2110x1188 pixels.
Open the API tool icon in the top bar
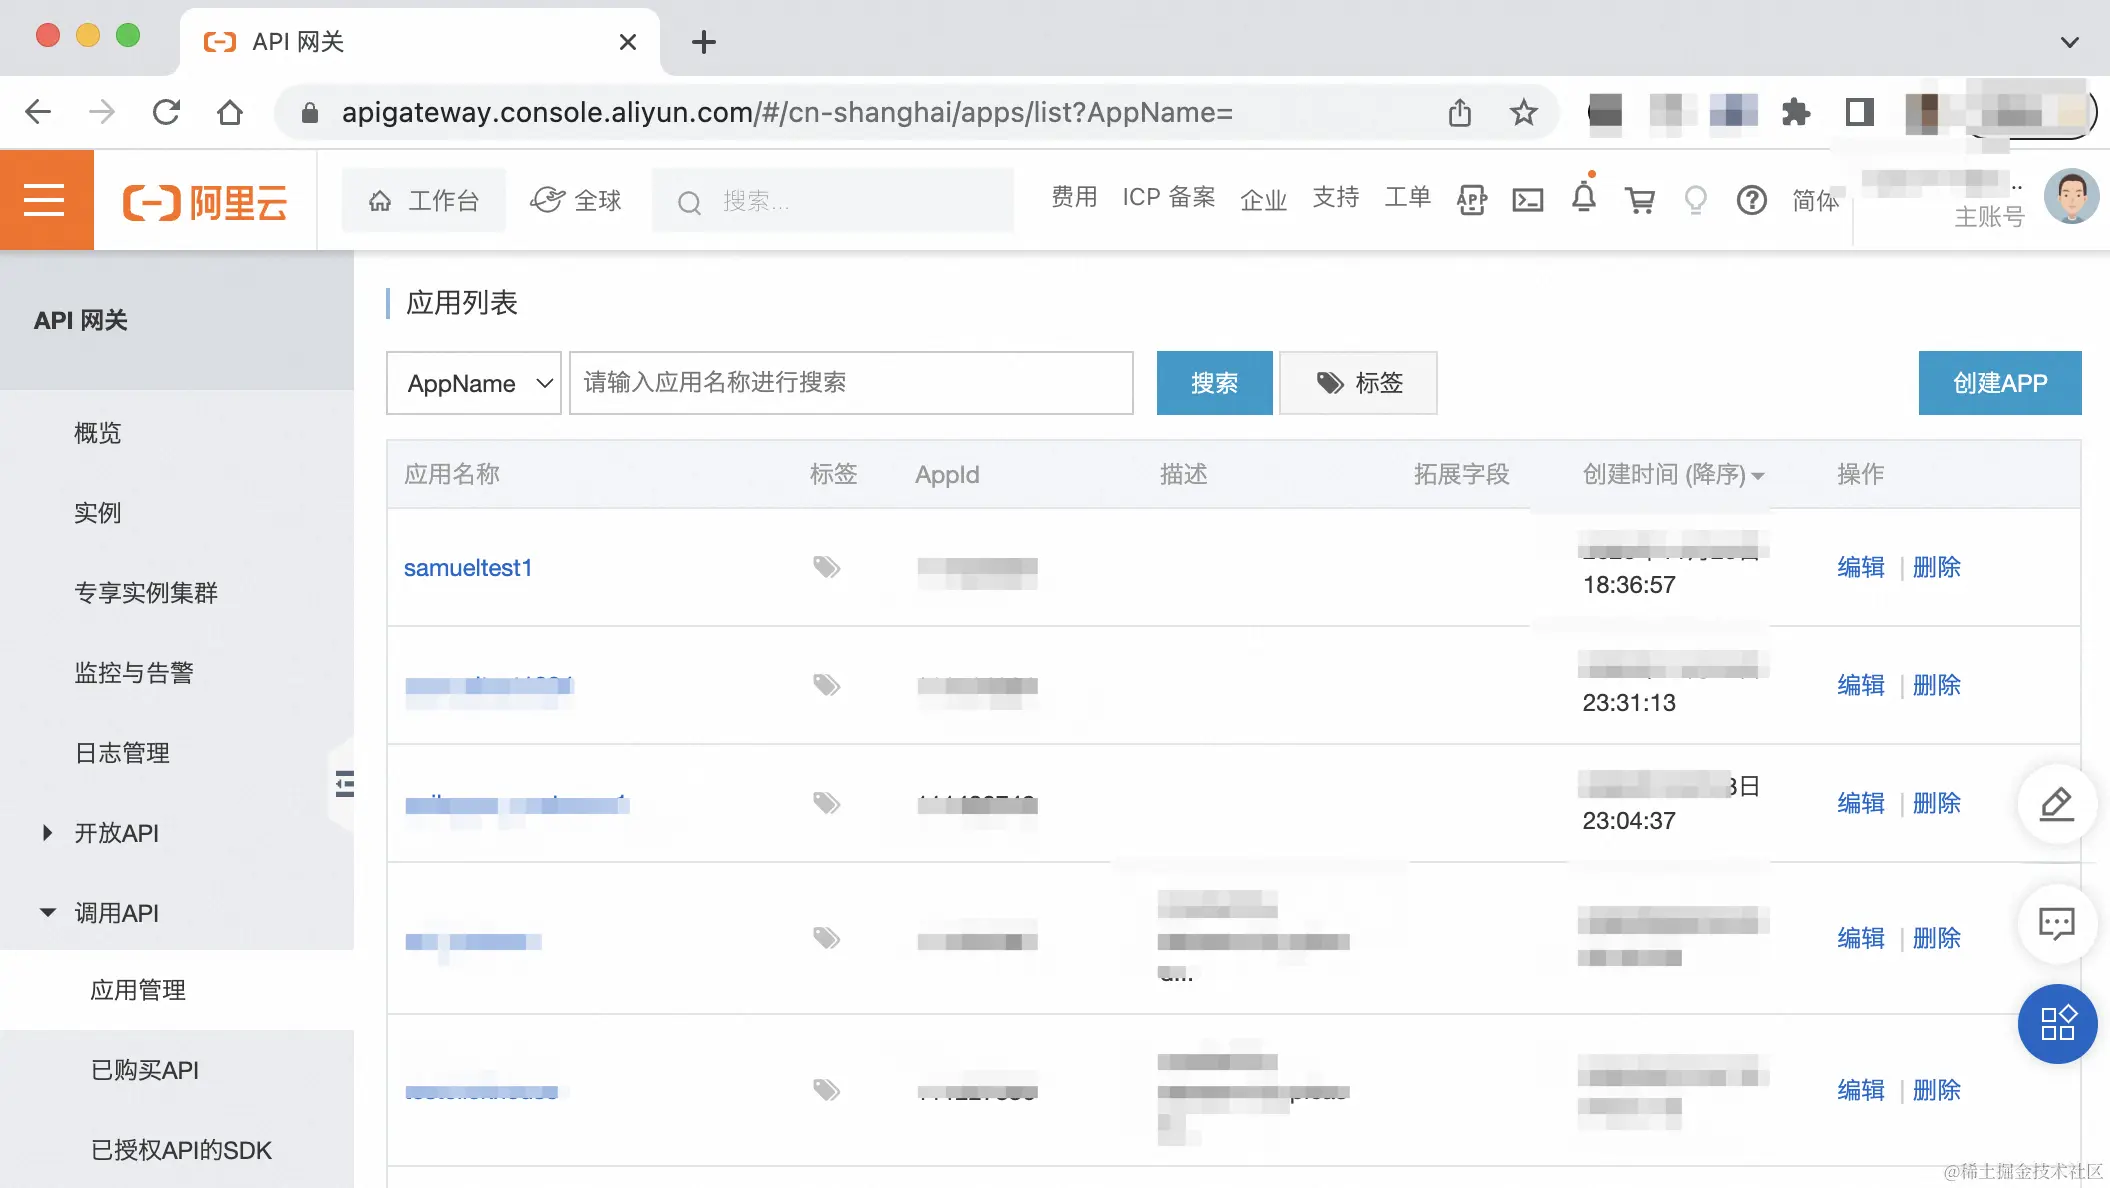point(1471,200)
